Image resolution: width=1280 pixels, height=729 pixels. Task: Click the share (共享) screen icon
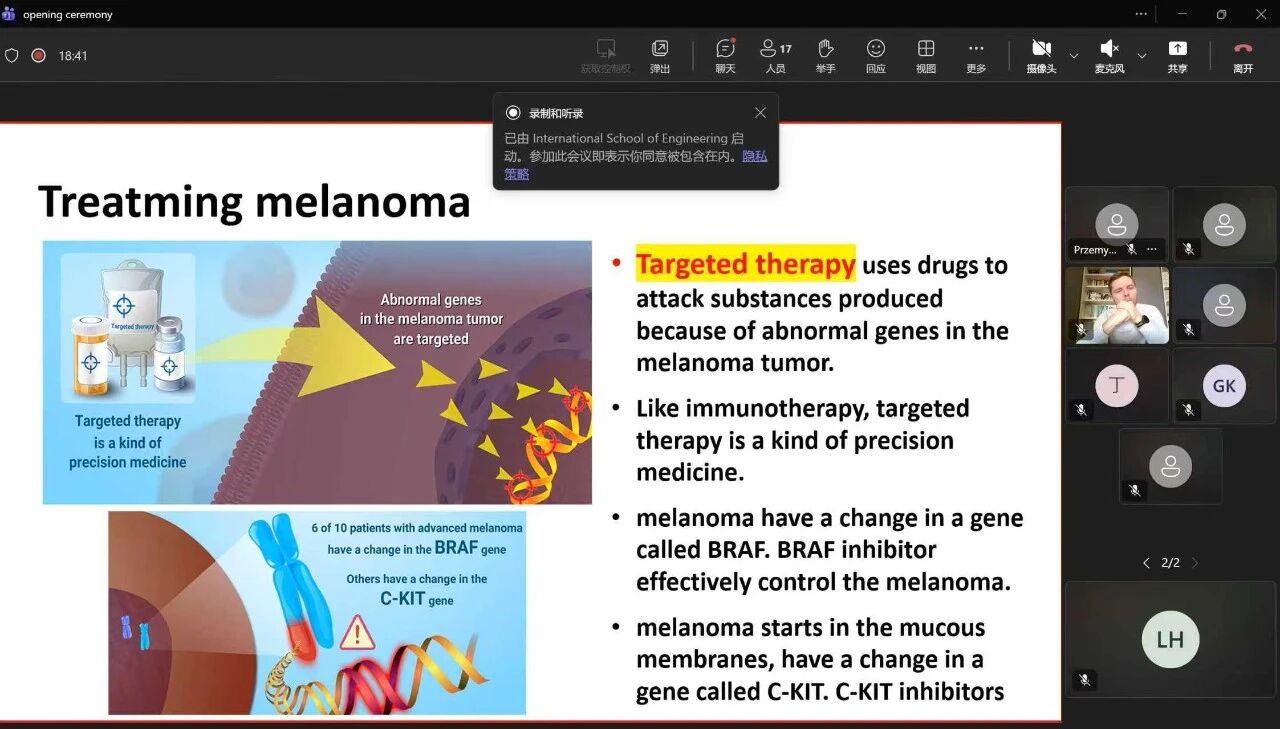pyautogui.click(x=1177, y=55)
